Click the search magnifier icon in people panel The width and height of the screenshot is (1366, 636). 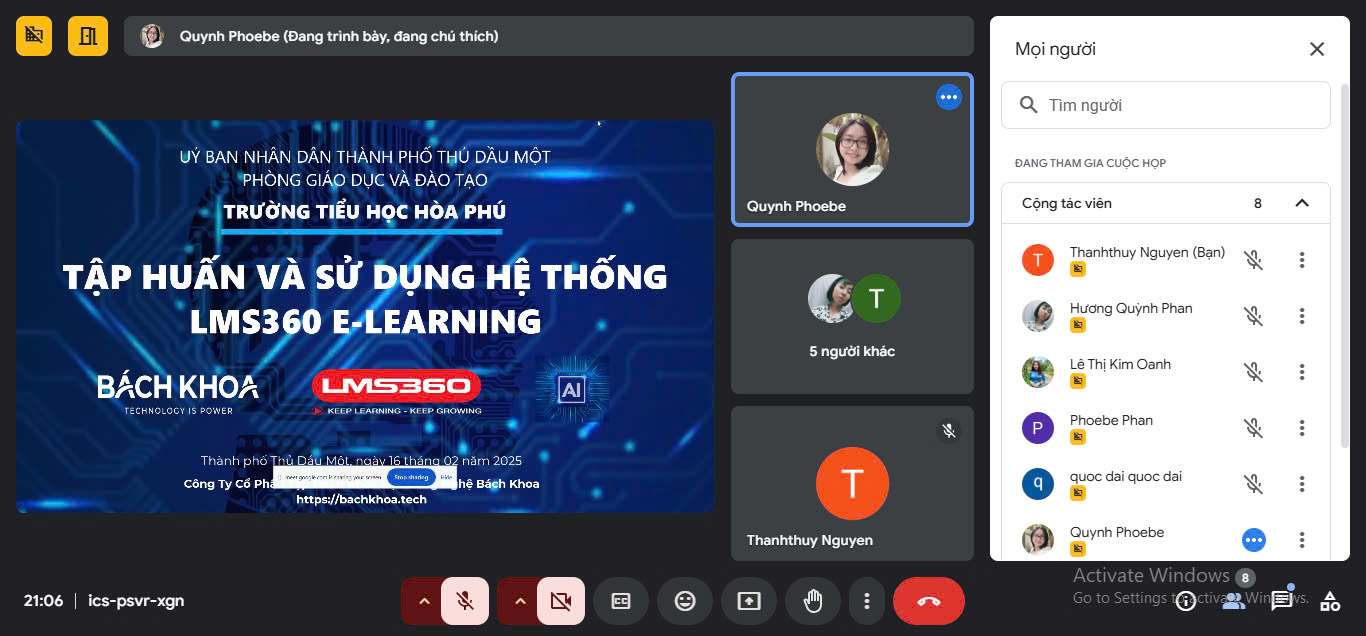1028,105
